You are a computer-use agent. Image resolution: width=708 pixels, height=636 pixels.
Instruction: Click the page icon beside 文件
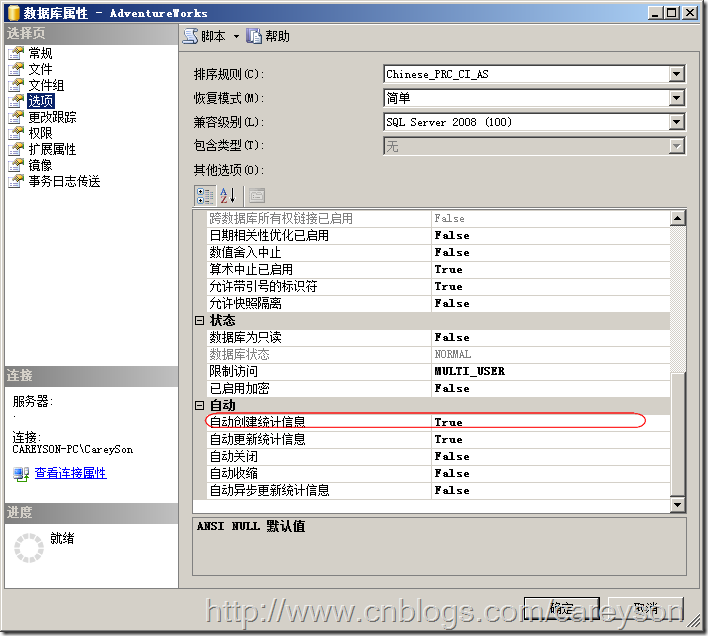click(x=16, y=69)
